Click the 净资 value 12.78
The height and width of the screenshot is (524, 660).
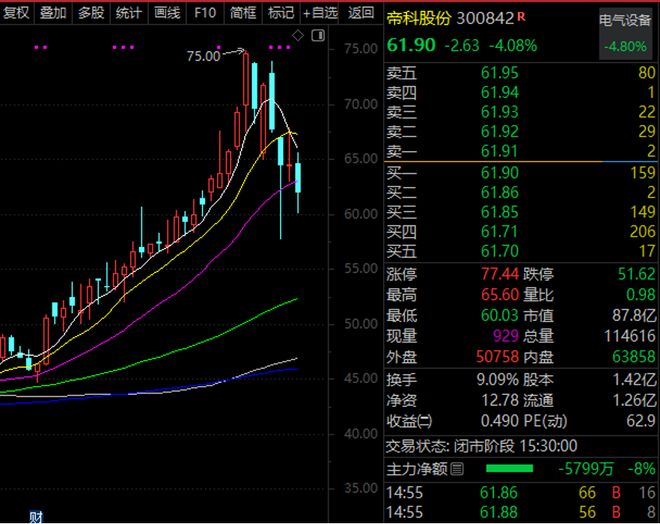pyautogui.click(x=500, y=400)
